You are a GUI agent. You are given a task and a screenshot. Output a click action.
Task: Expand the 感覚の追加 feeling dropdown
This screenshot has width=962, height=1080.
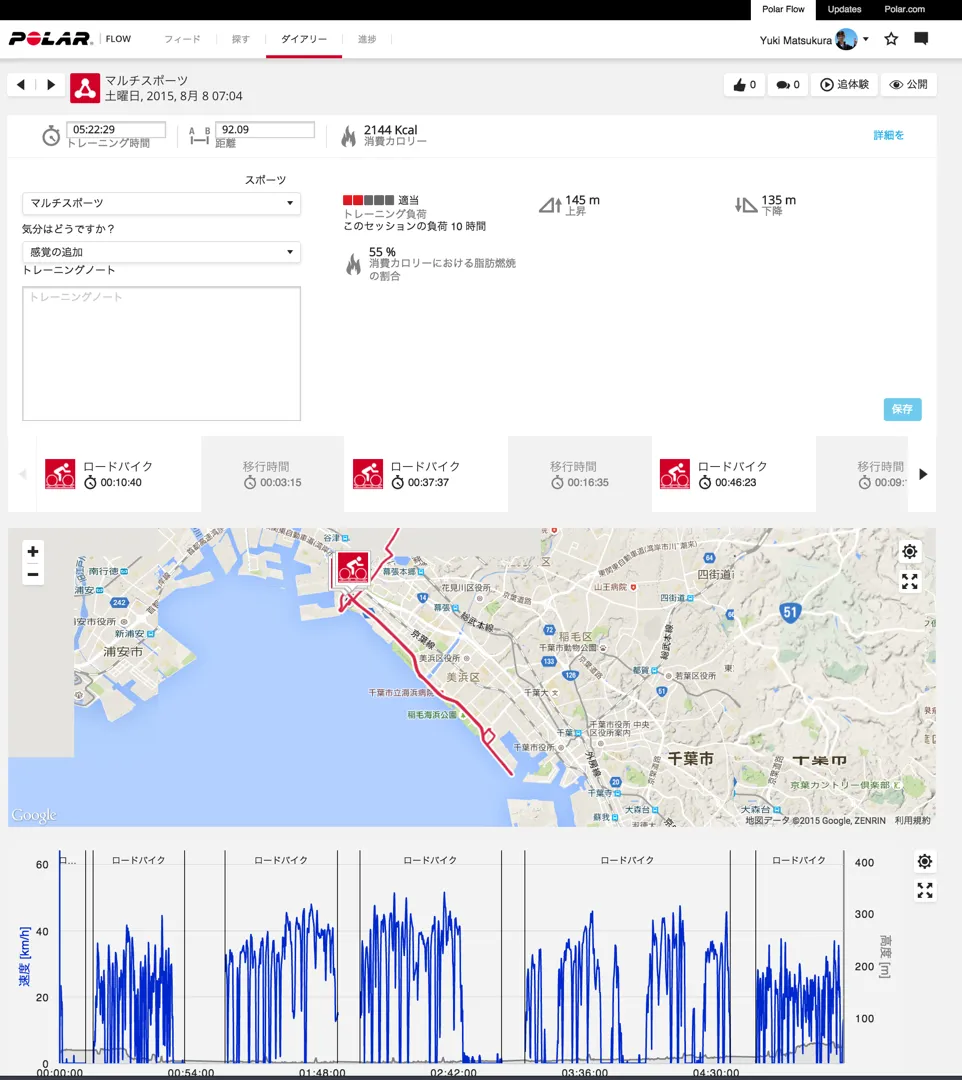161,252
